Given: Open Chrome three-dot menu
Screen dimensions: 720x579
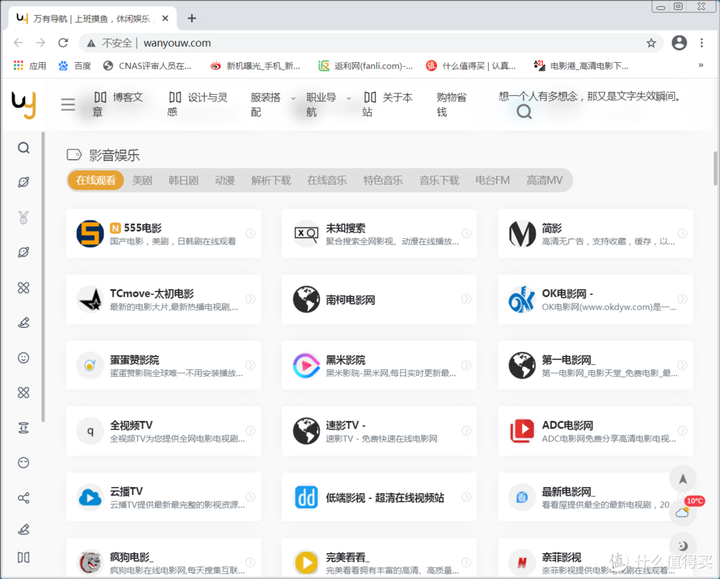Looking at the screenshot, I should click(702, 43).
